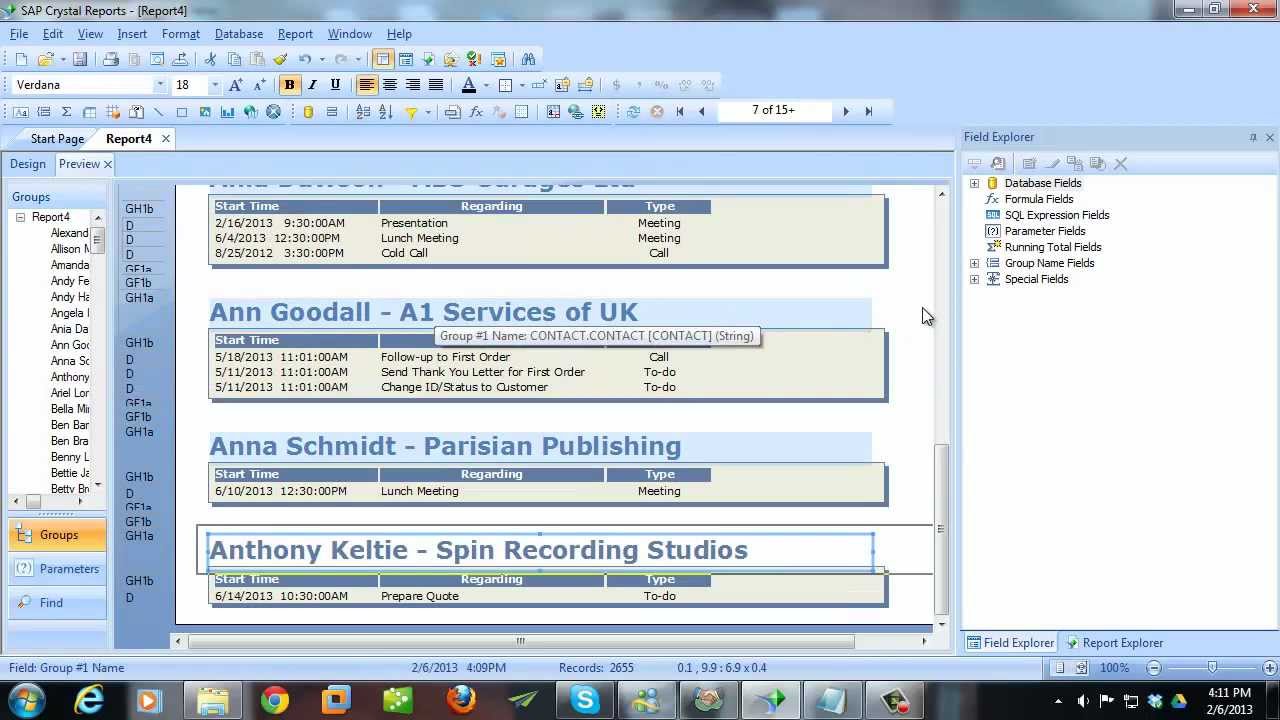Click the zoom in plus button
Viewport: 1280px width, 720px height.
[1270, 667]
